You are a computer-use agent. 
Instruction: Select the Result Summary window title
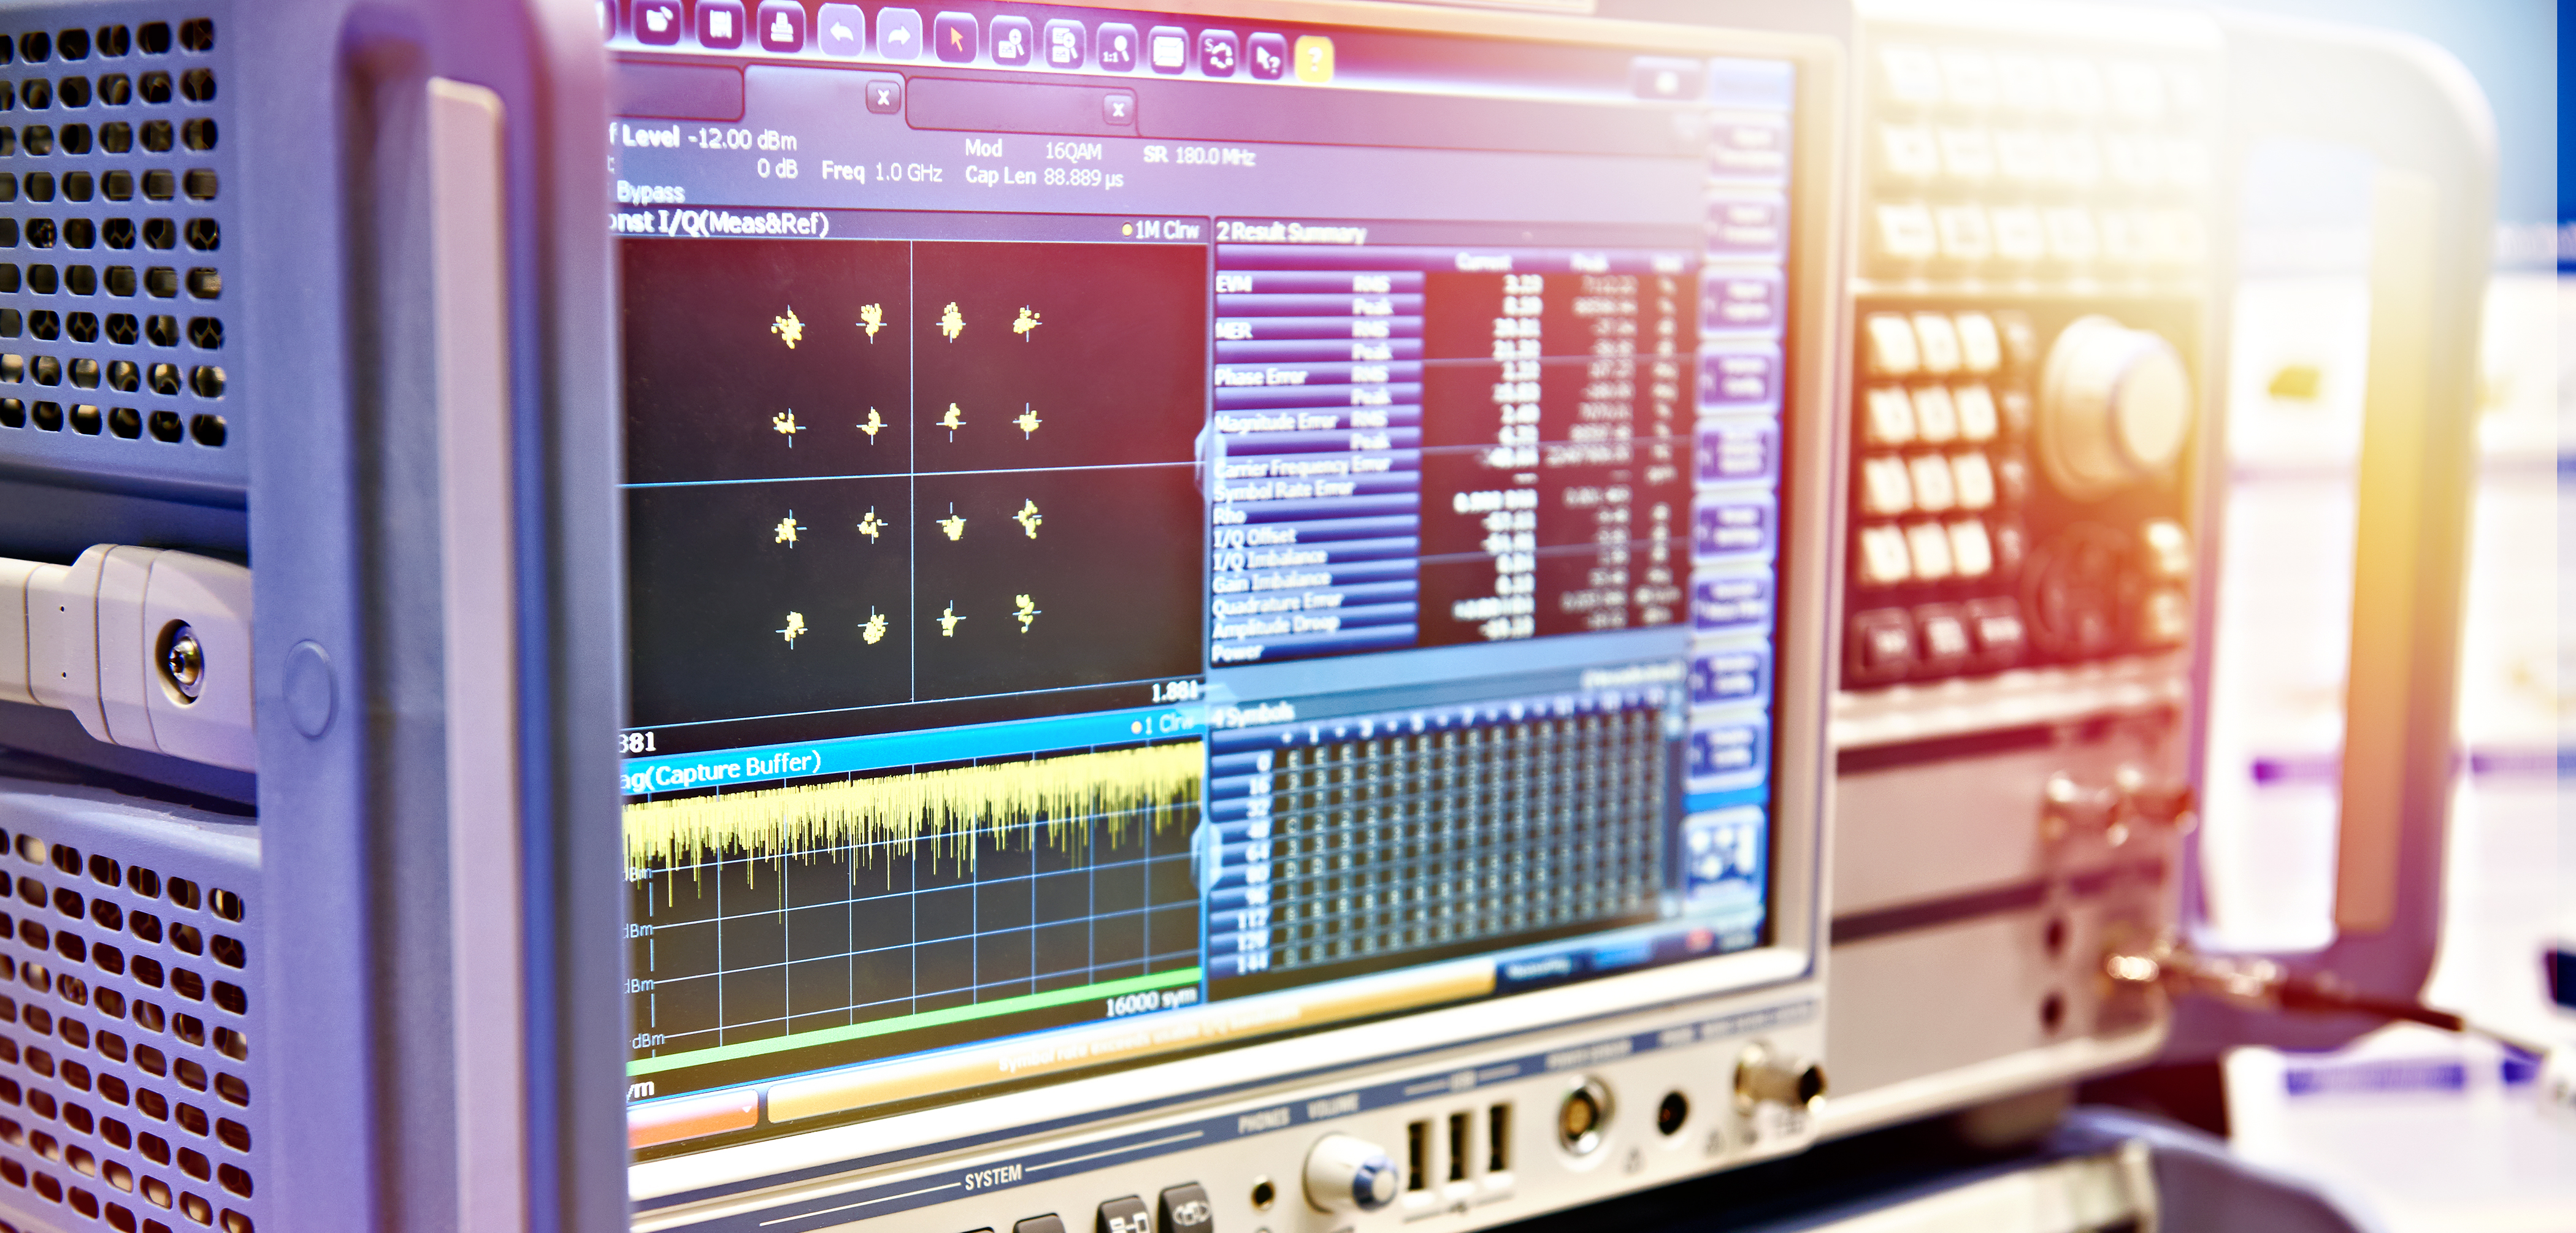(x=1290, y=232)
